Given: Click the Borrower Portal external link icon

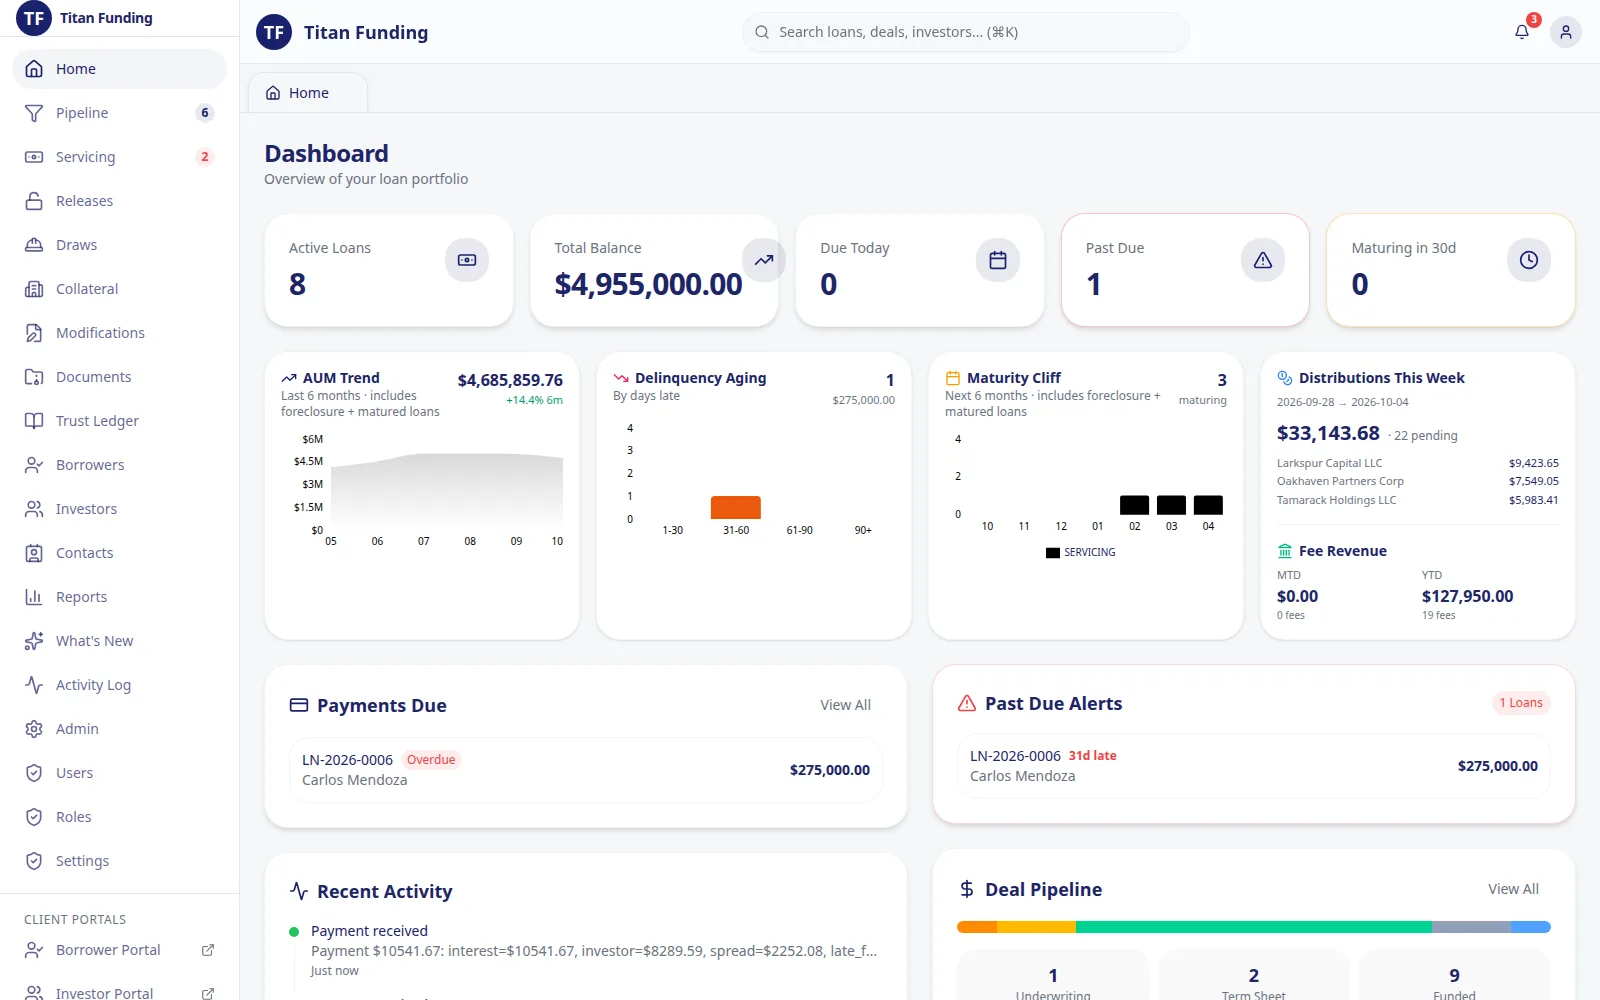Looking at the screenshot, I should [x=208, y=950].
